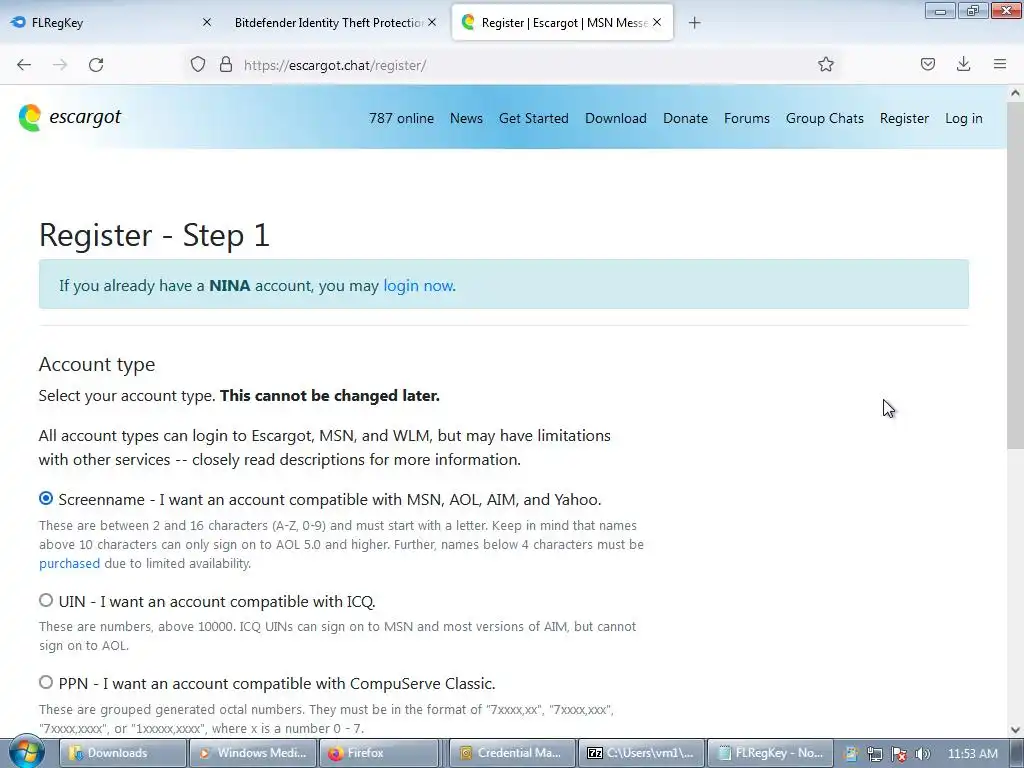Screen dimensions: 1024x768
Task: Select the PPN CompuServe account type
Action: [x=46, y=682]
